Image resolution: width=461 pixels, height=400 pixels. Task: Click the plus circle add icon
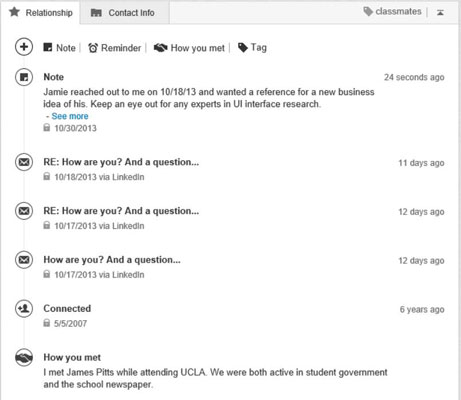pos(24,47)
